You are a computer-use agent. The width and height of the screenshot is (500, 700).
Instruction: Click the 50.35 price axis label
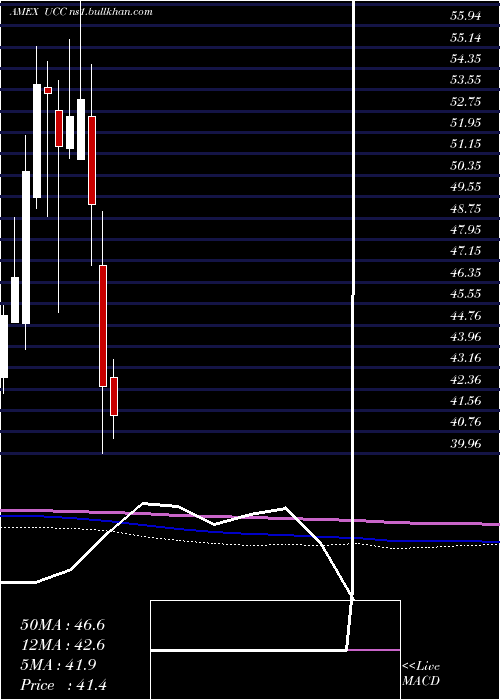466,166
